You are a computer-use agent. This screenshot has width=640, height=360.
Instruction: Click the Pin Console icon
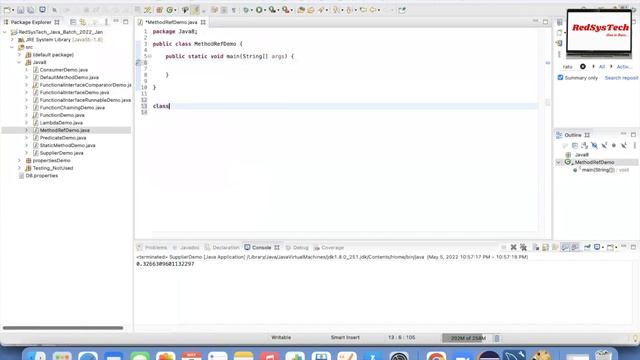click(x=587, y=247)
